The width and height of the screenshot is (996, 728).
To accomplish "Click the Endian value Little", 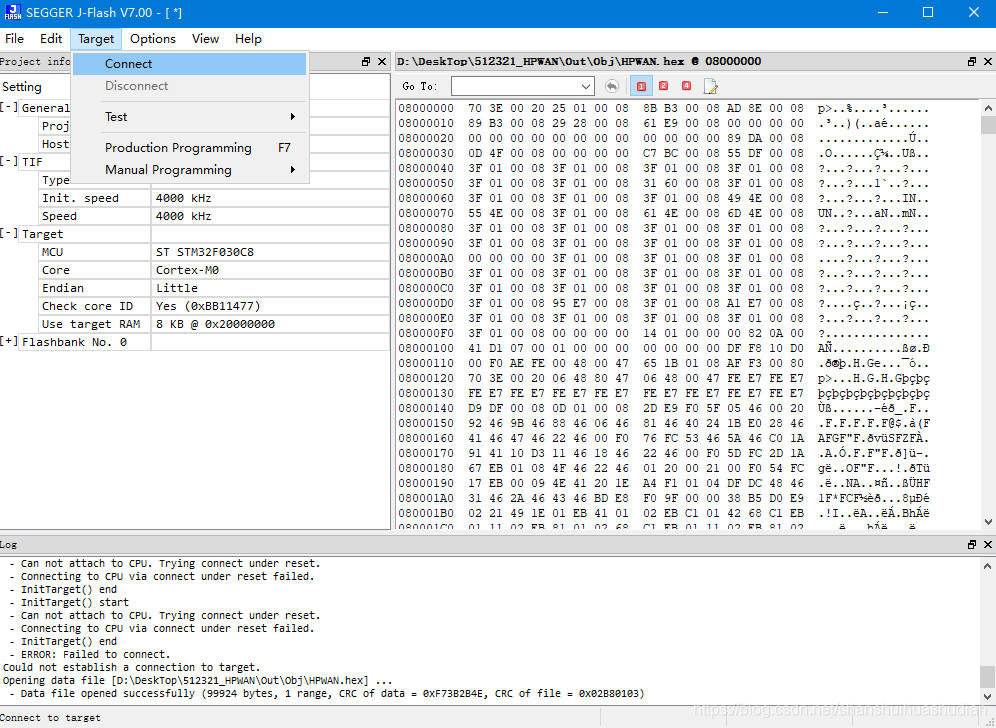I will [177, 288].
